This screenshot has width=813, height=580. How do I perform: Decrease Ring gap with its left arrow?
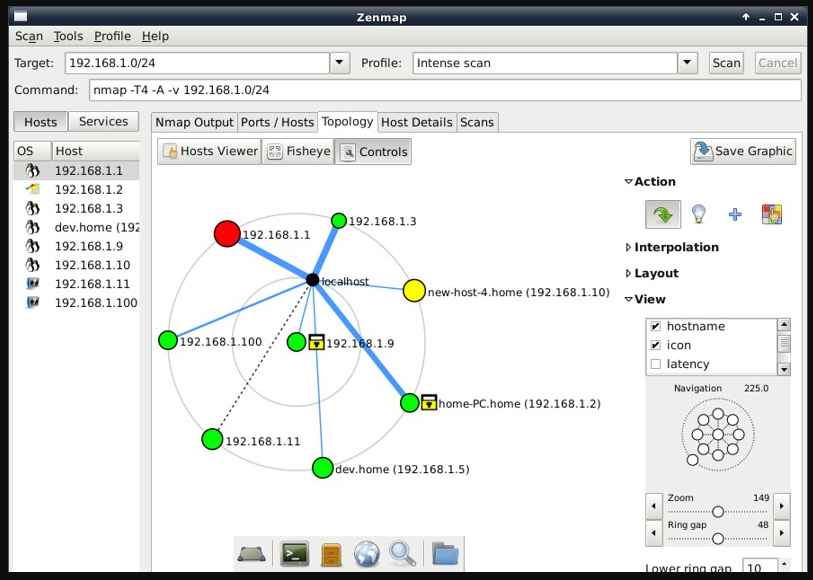tap(654, 533)
